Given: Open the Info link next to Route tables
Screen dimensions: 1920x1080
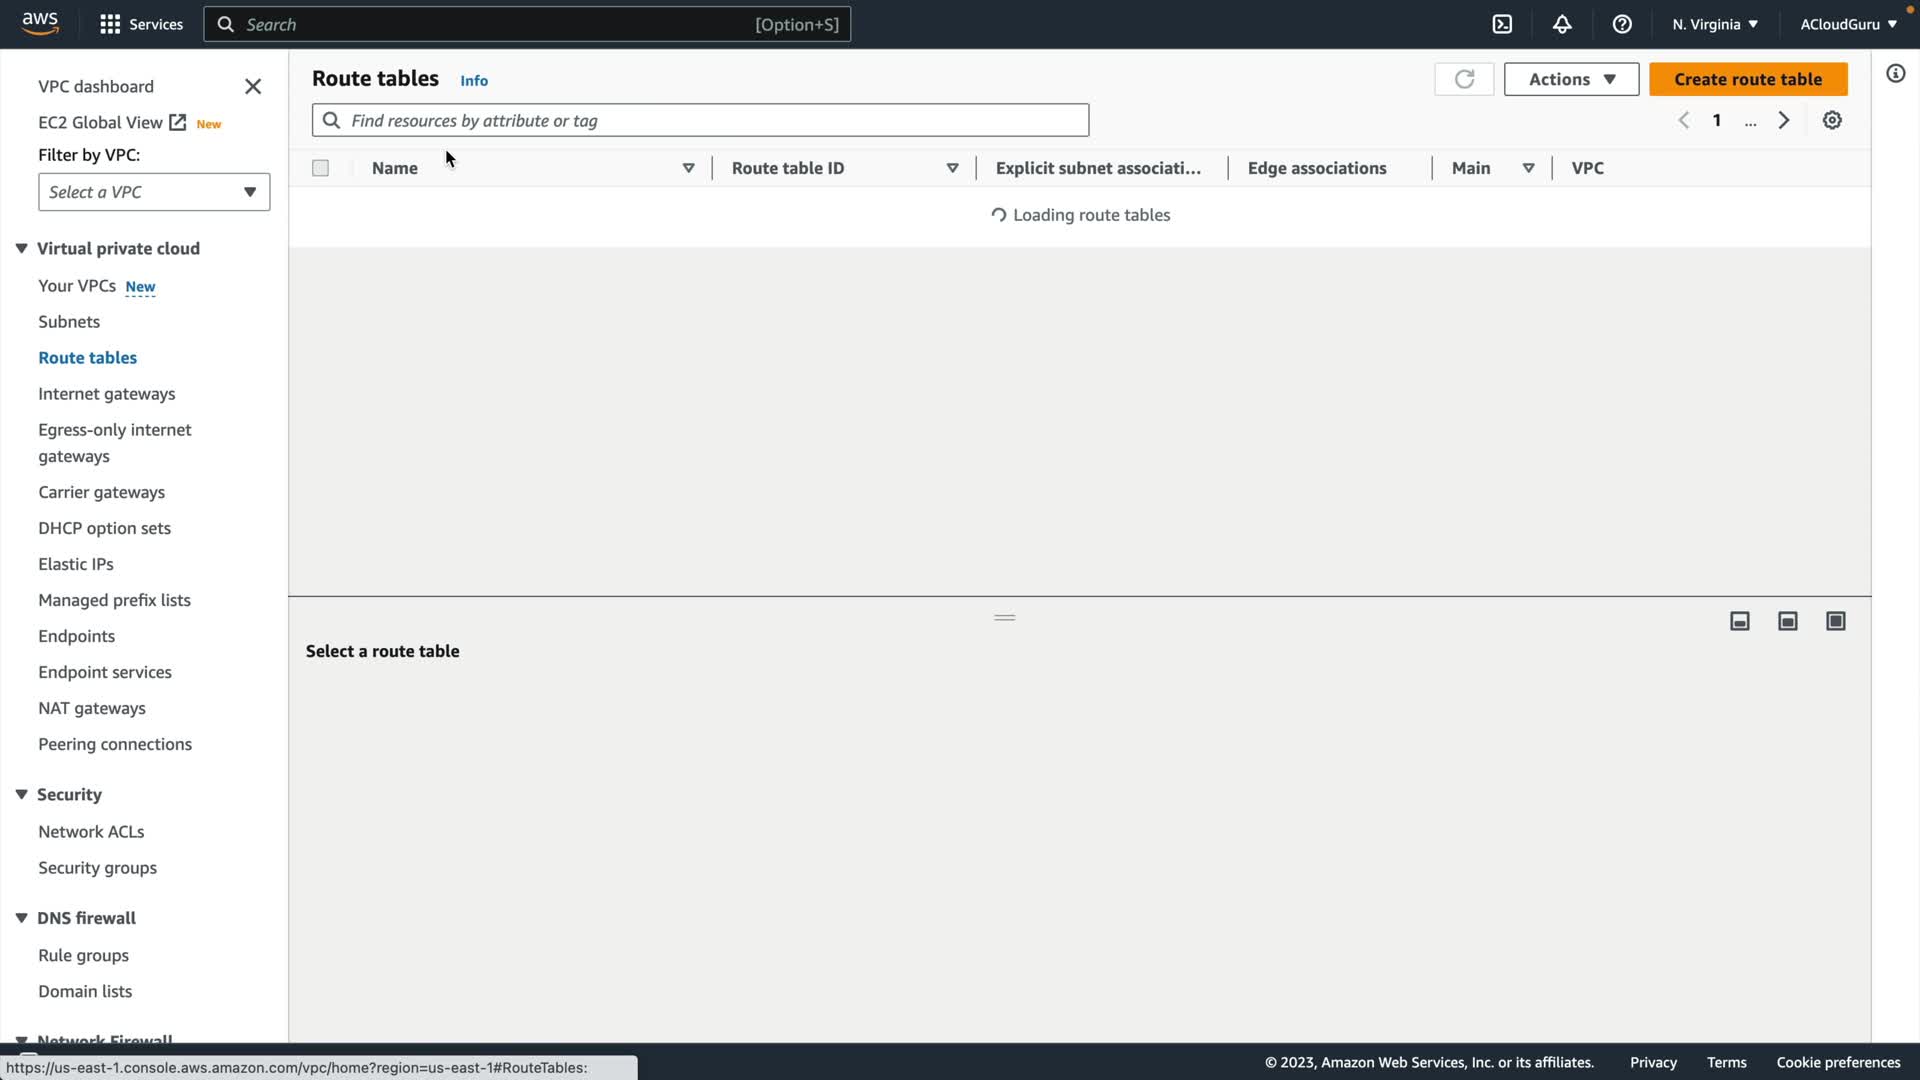Looking at the screenshot, I should coord(474,80).
